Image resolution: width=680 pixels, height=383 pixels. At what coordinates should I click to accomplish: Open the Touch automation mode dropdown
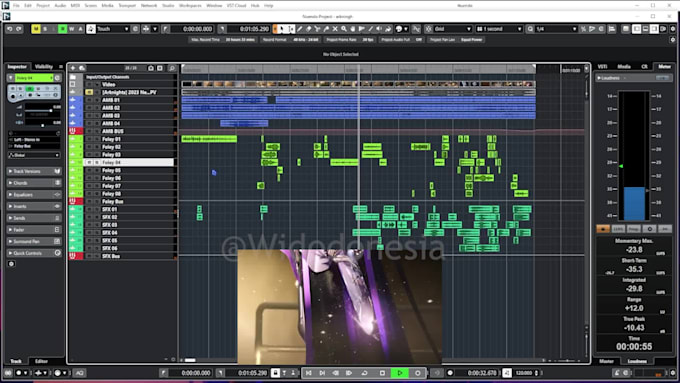tap(113, 29)
